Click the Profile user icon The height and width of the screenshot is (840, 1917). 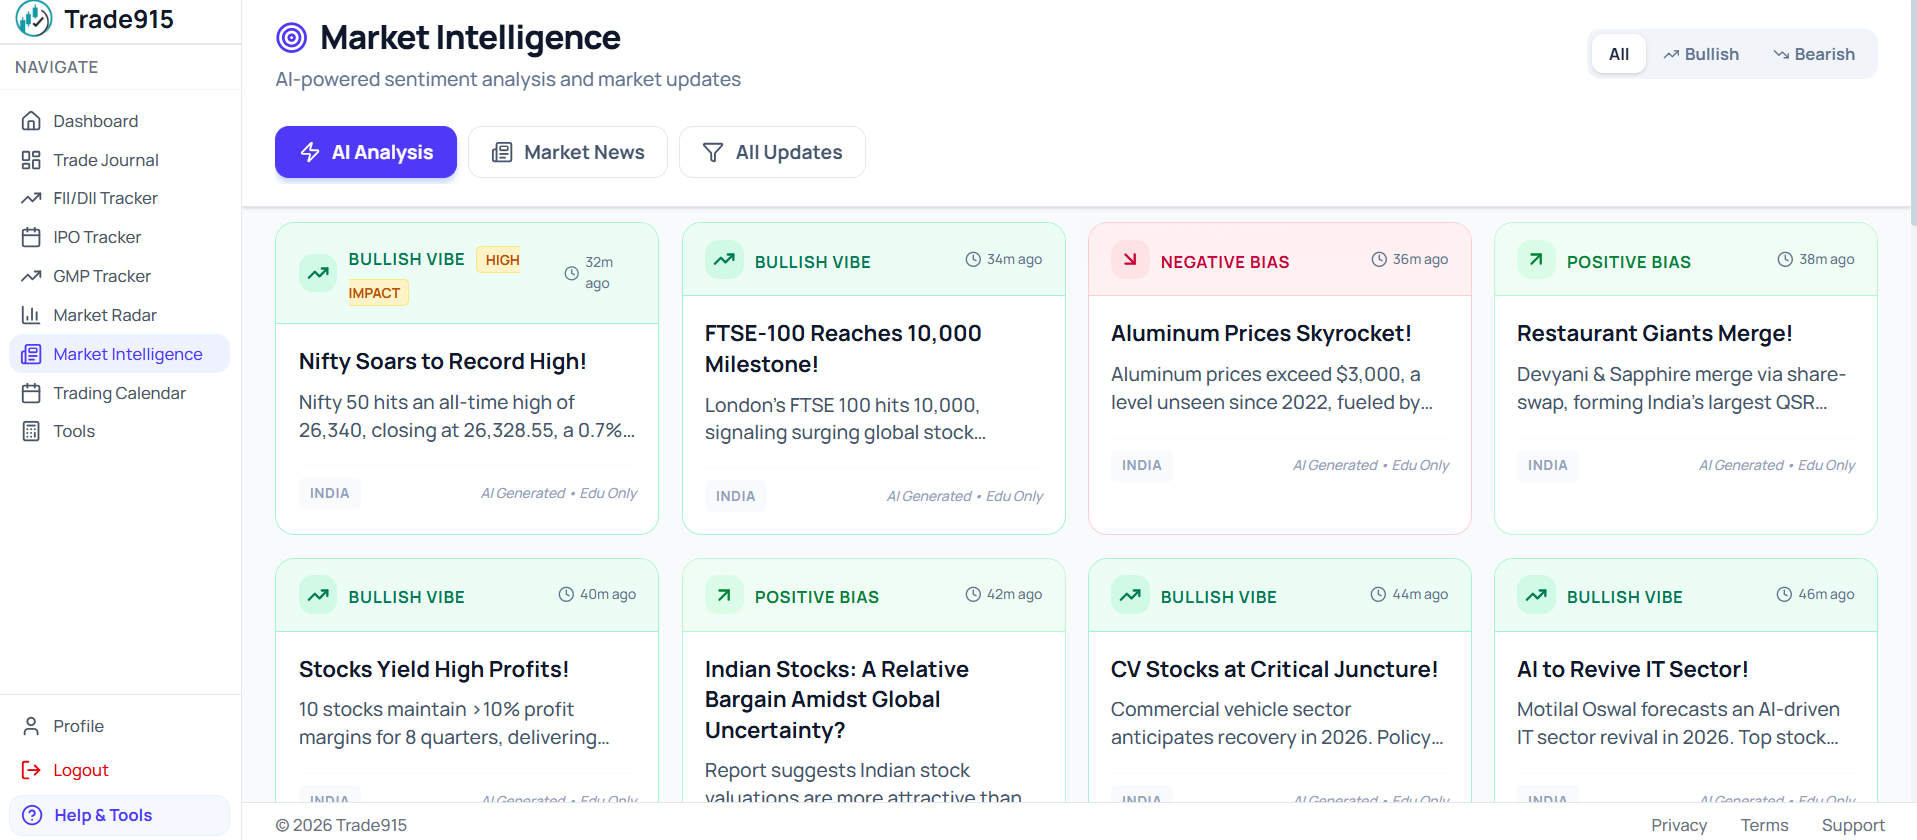(x=31, y=726)
